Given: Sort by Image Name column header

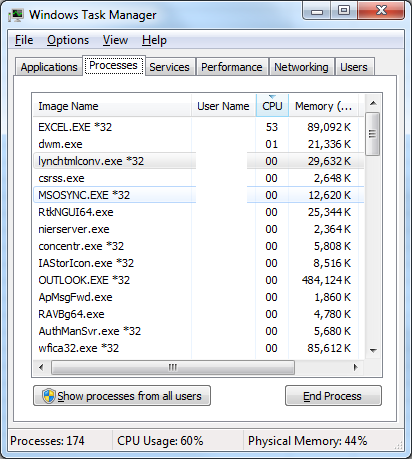Looking at the screenshot, I should pyautogui.click(x=112, y=106).
